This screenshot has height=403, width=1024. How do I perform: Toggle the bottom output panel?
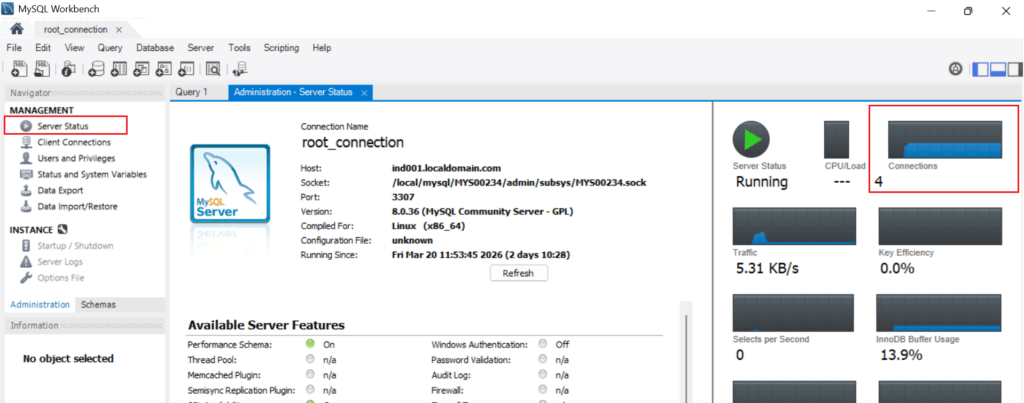pyautogui.click(x=998, y=69)
